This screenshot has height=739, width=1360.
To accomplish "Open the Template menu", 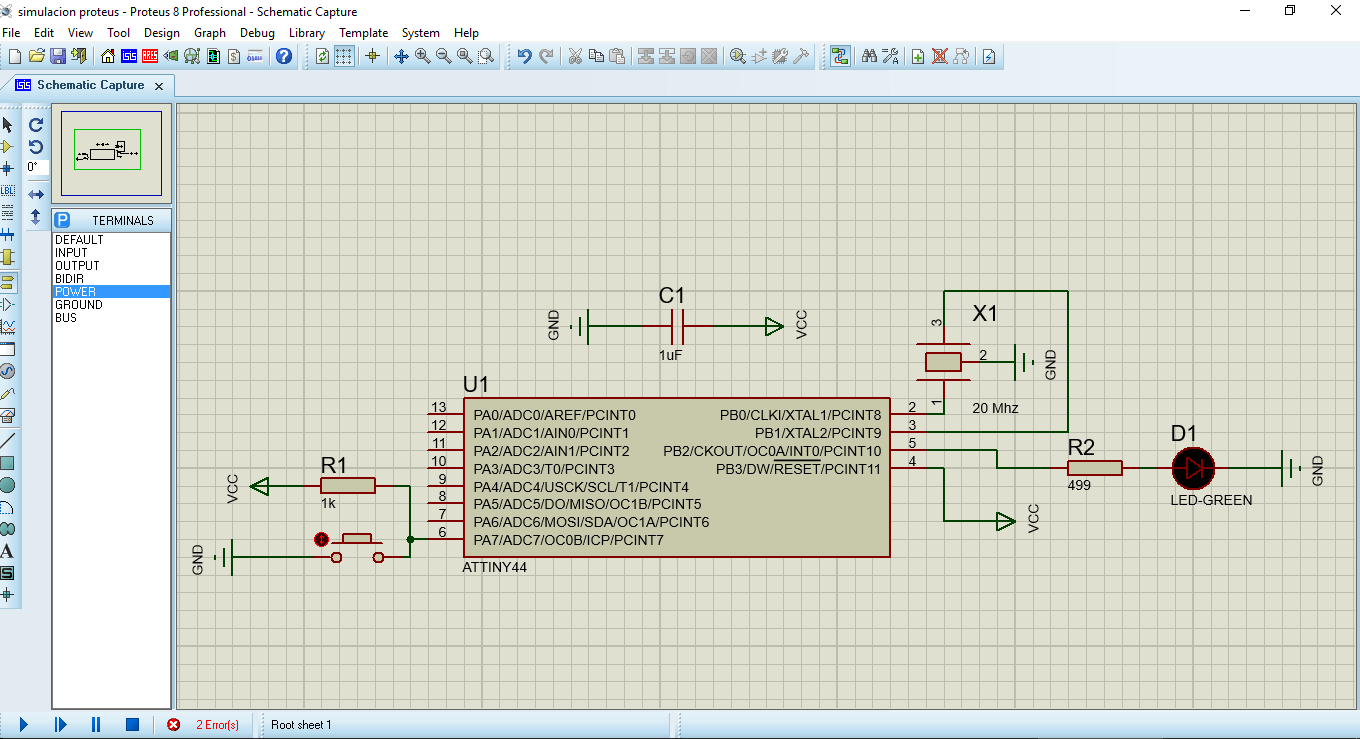I will point(363,33).
